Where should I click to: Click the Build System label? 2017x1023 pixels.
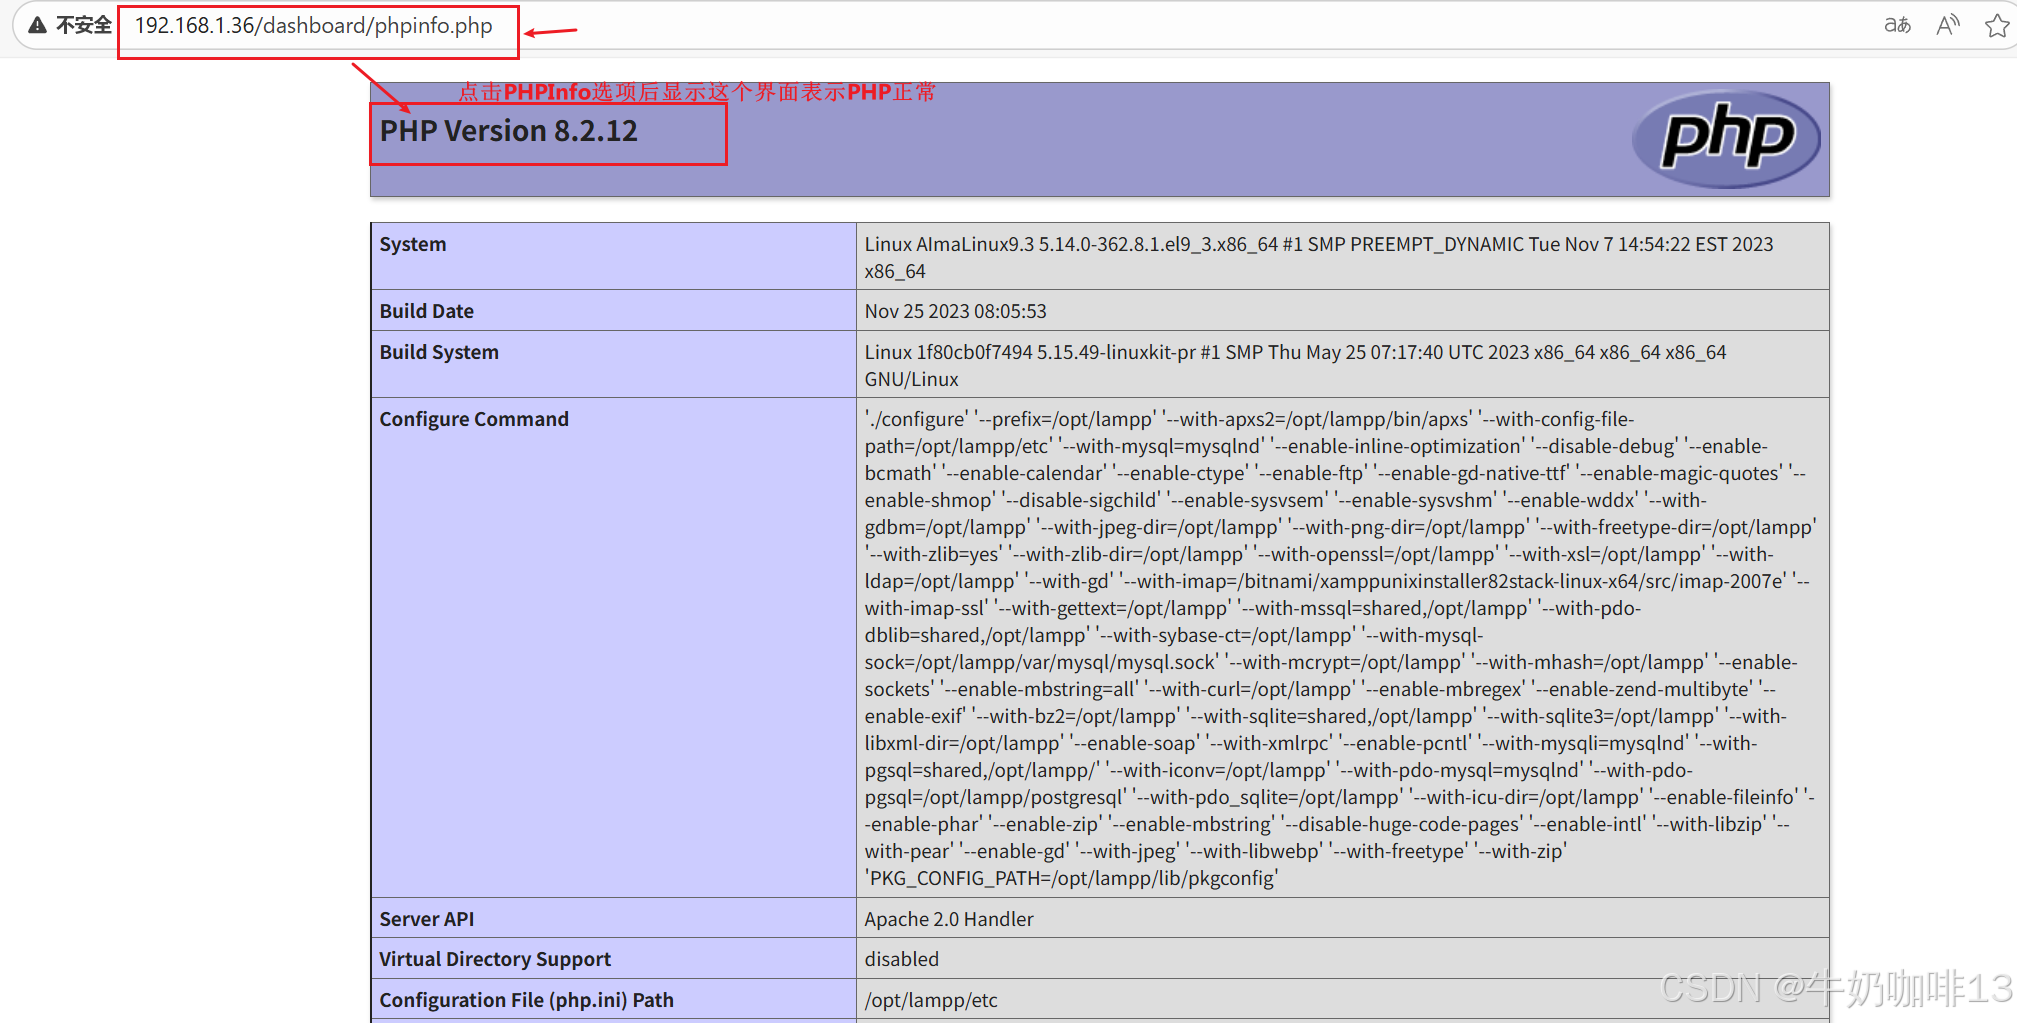[x=439, y=352]
